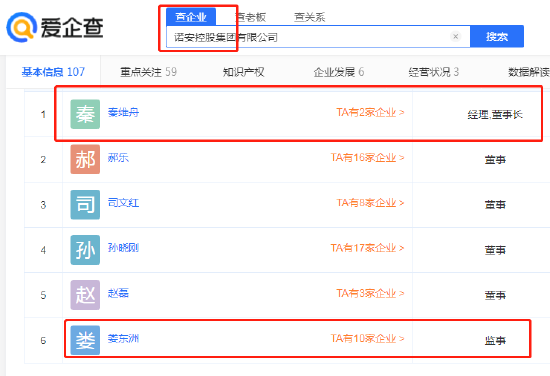This screenshot has height=376, width=550.
Task: Open the 秦维舟 person link
Action: click(123, 112)
